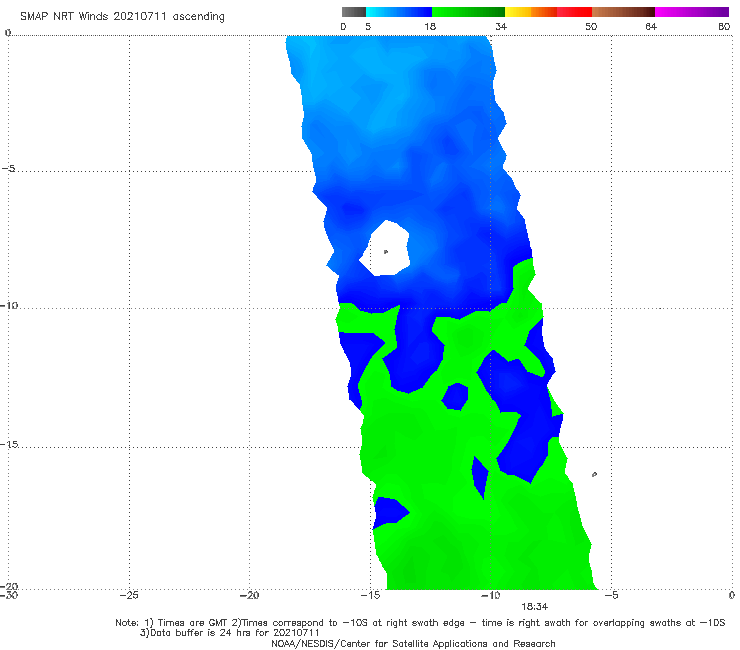Viewport: 740px width, 650px height.
Task: Select the magenta-purple color bar segment
Action: [x=692, y=12]
